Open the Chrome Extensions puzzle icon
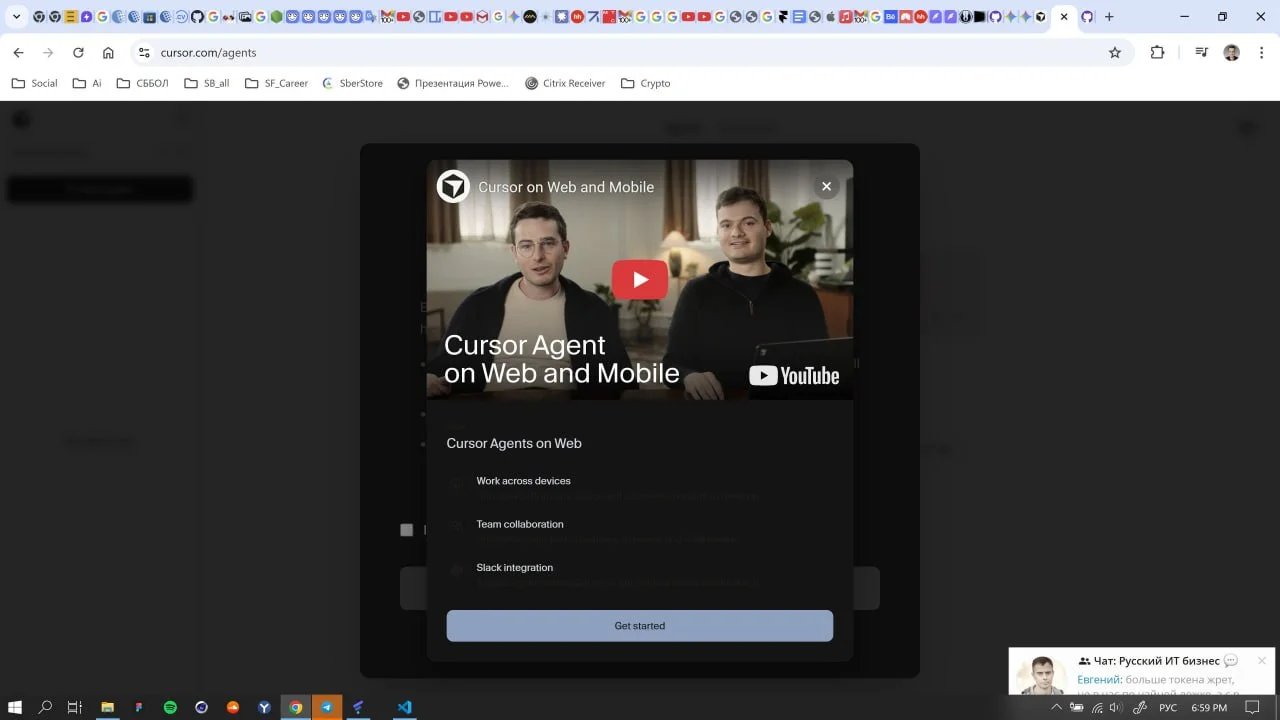 coord(1157,53)
